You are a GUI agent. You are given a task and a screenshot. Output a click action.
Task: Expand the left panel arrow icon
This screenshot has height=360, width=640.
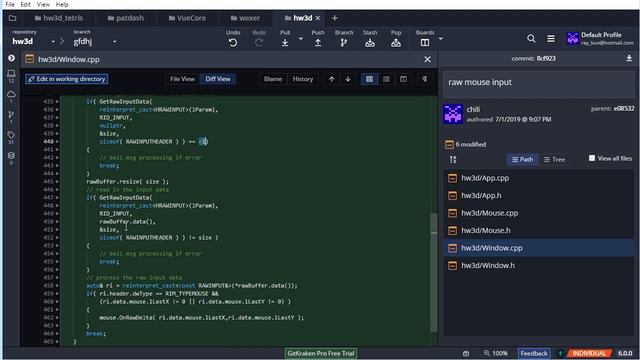tap(11, 58)
